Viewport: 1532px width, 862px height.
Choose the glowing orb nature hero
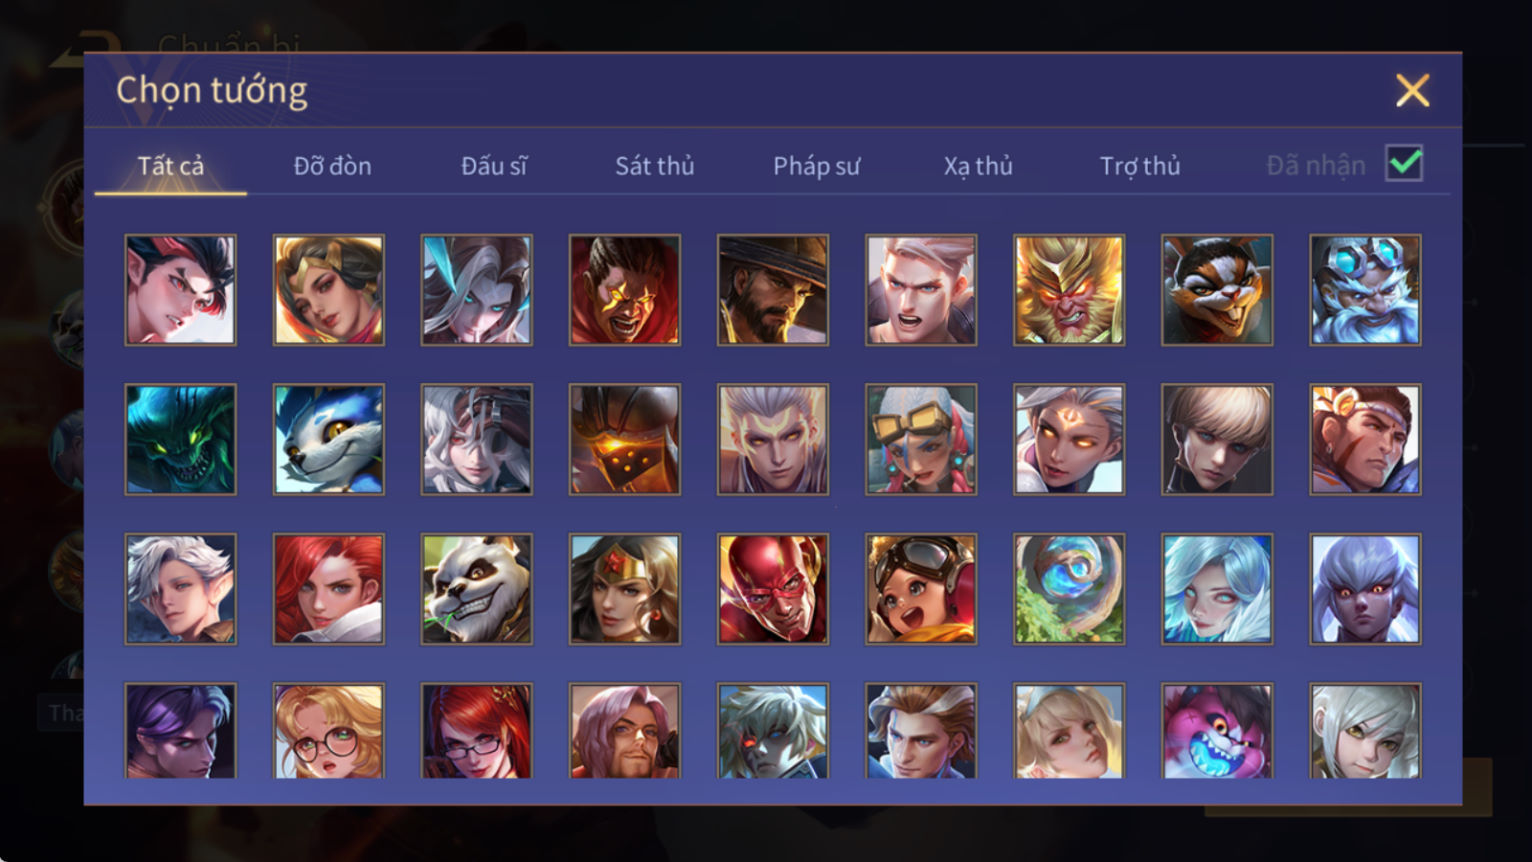1069,589
